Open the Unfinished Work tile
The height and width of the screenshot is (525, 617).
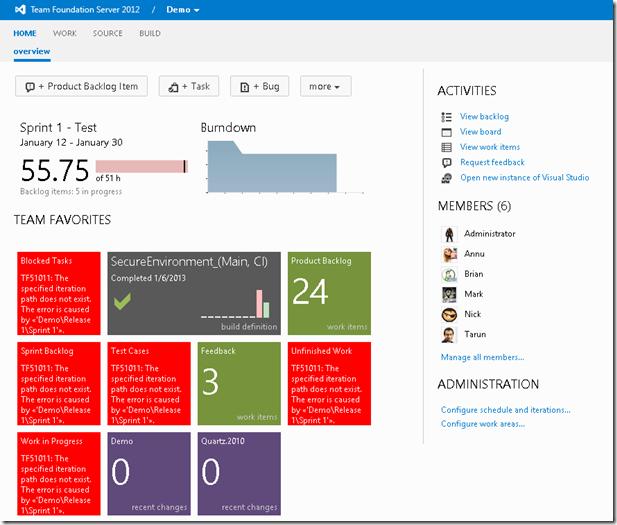point(329,384)
